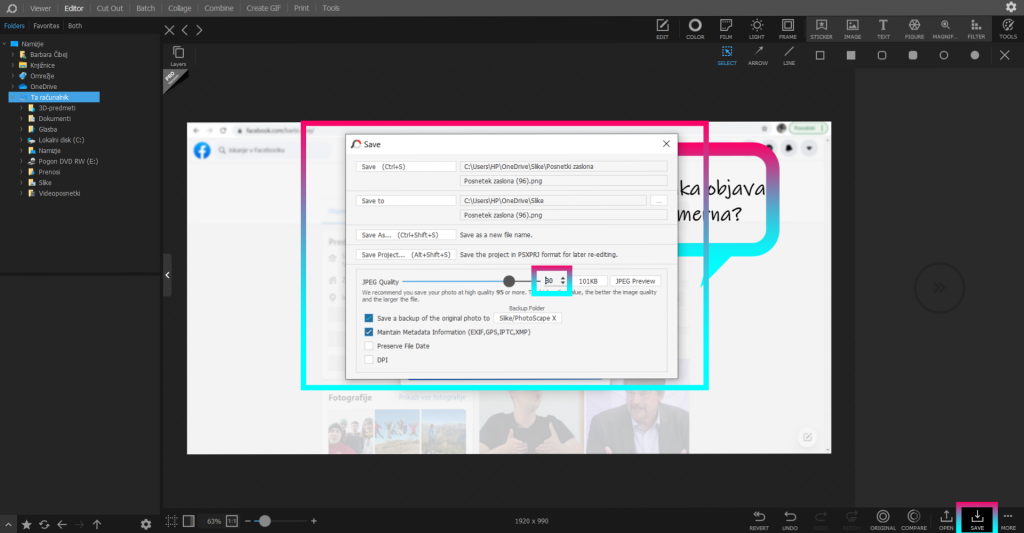Choose the outlined rounded rectangle shape

(x=882, y=56)
